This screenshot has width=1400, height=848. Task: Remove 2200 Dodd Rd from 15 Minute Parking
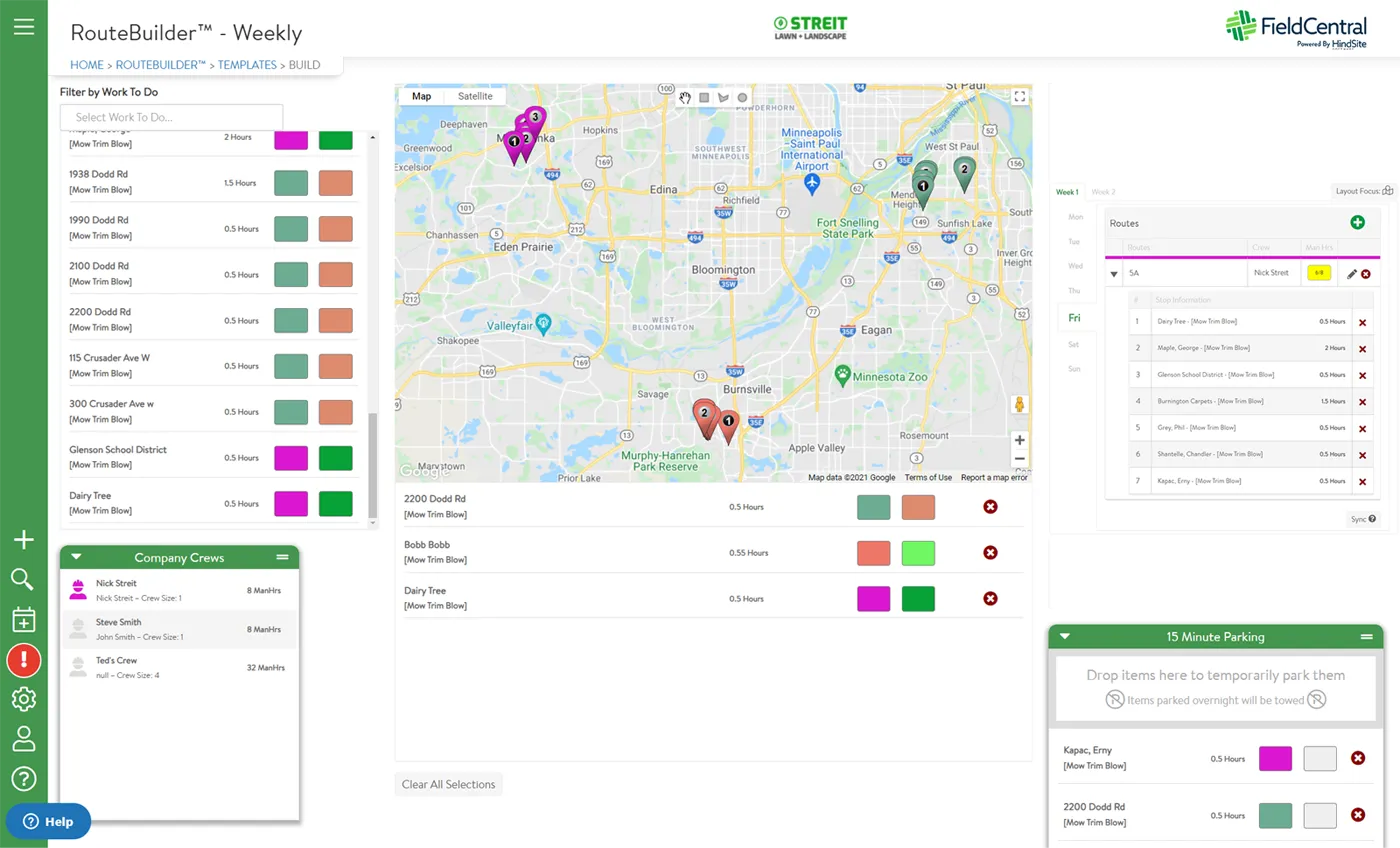coord(1358,815)
